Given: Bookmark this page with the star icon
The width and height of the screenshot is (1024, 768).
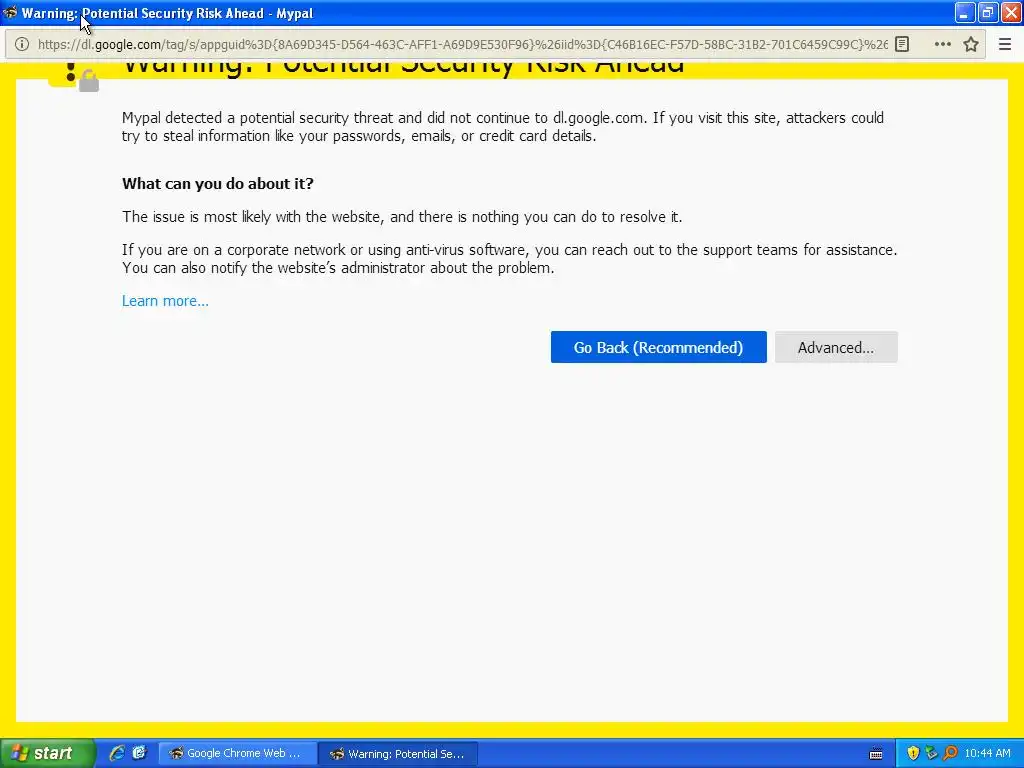Looking at the screenshot, I should click(971, 44).
